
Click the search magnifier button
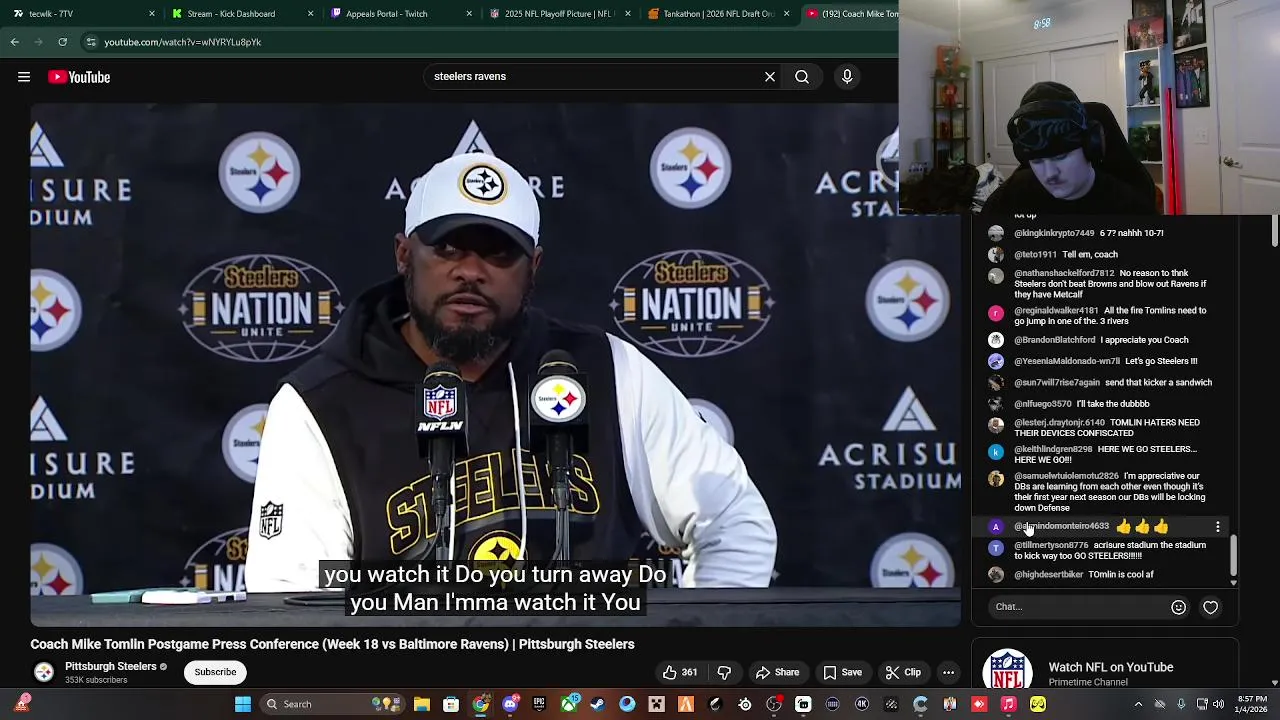(x=802, y=76)
